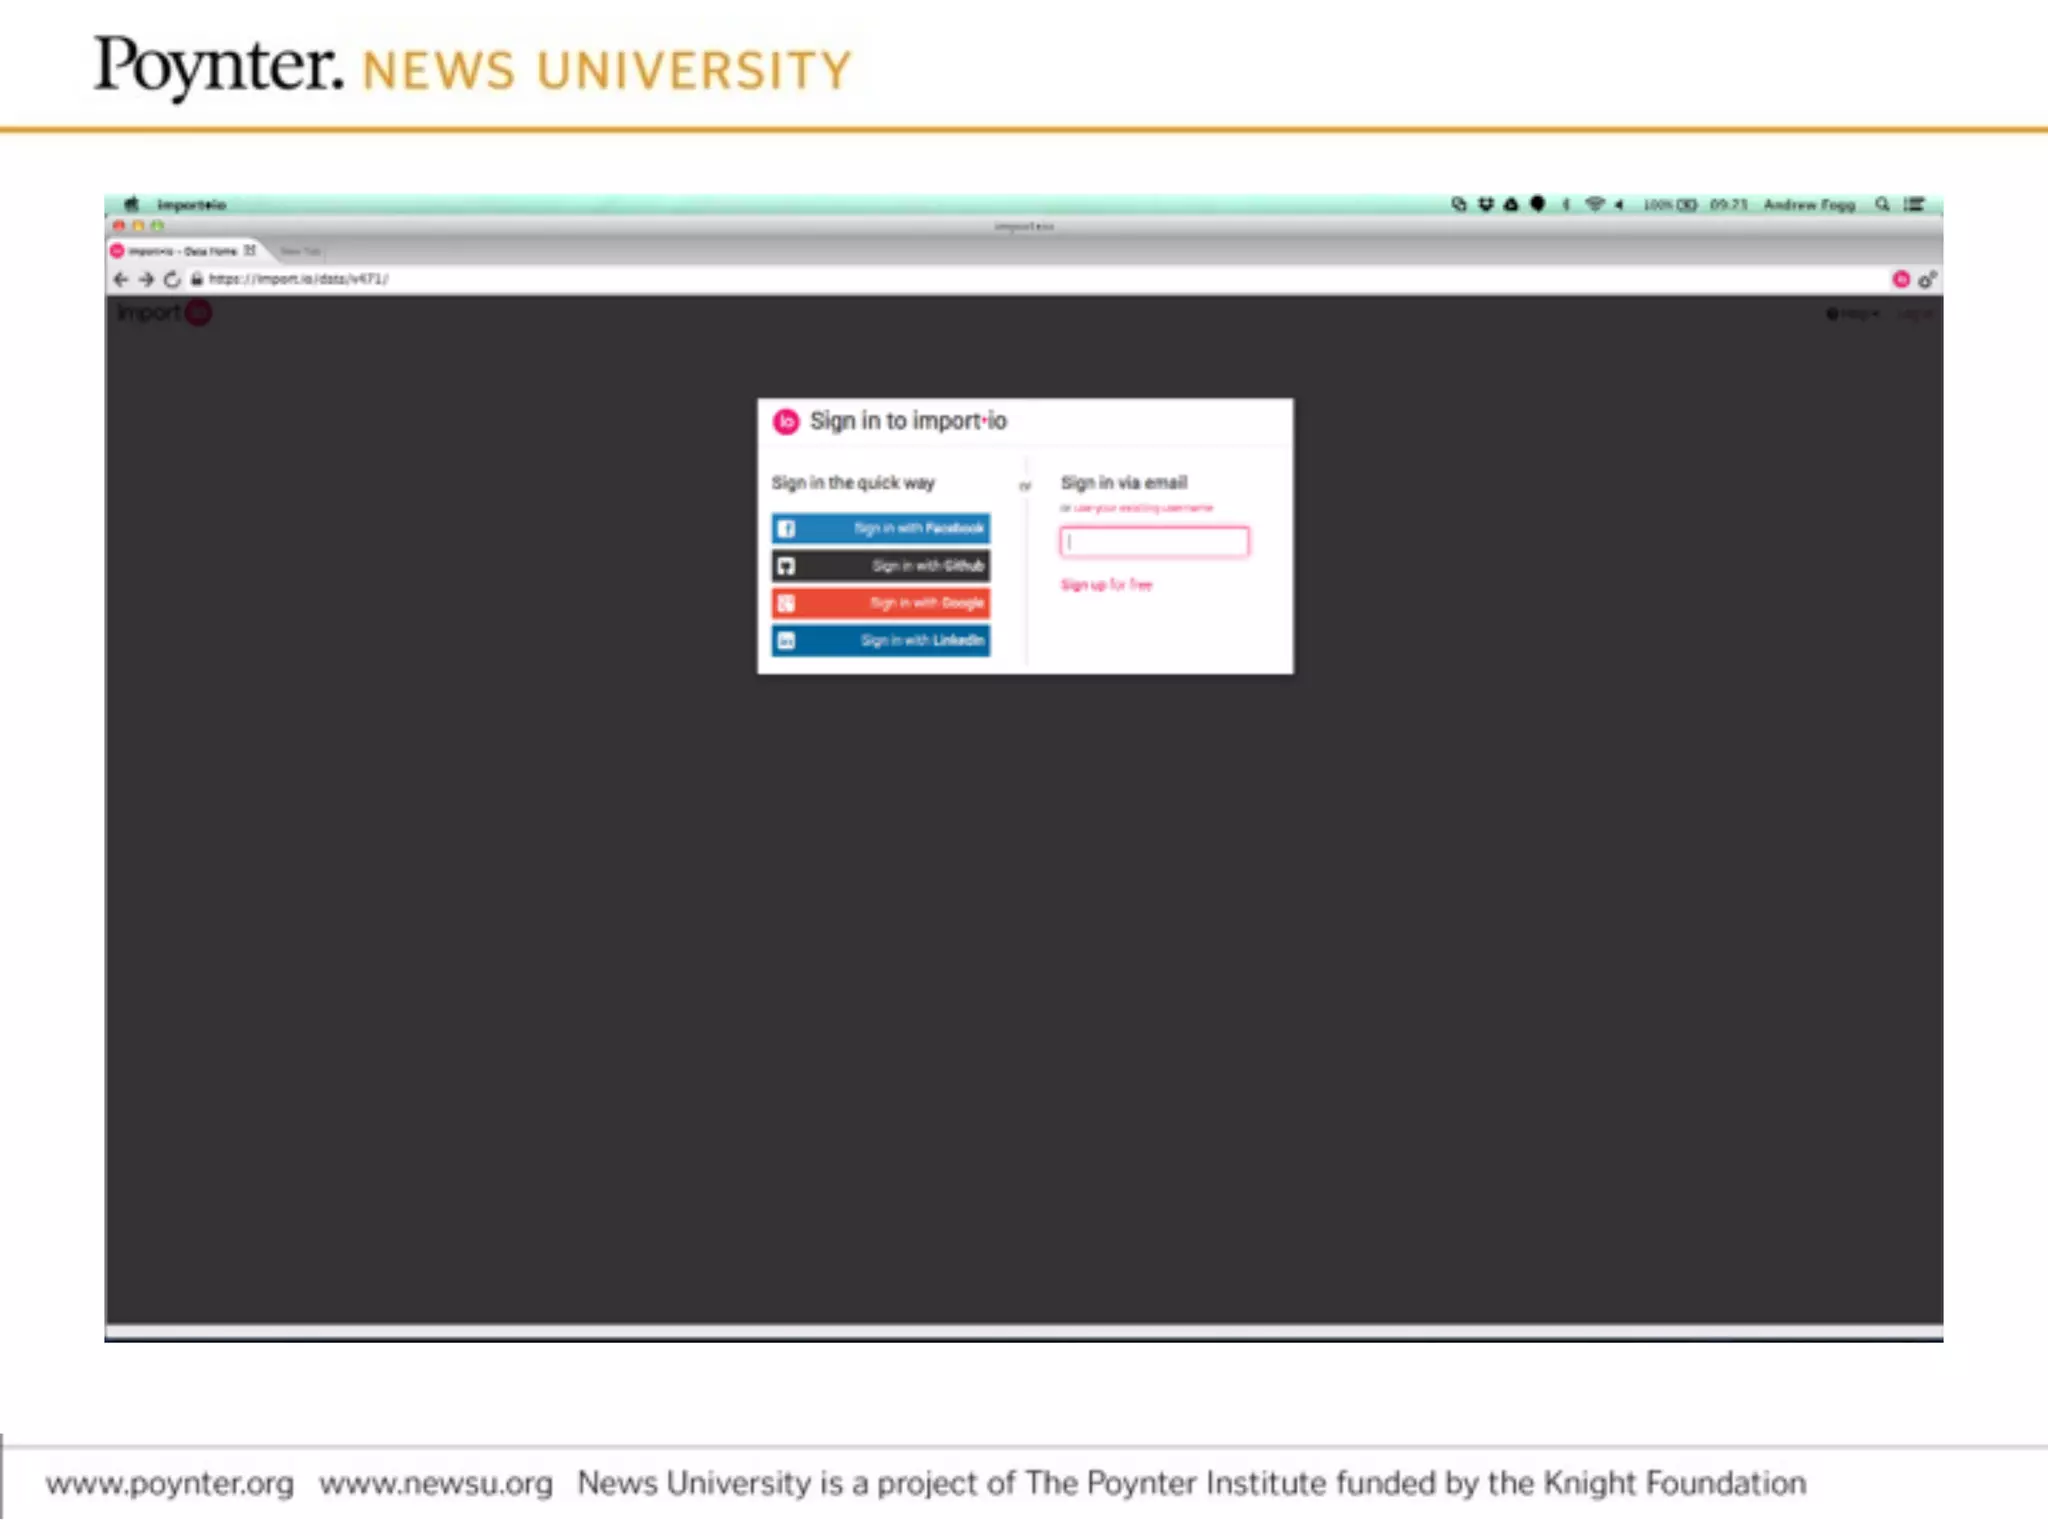Open the gear settings icon in toolbar
Viewport: 2048px width, 1536px height.
[x=1927, y=279]
